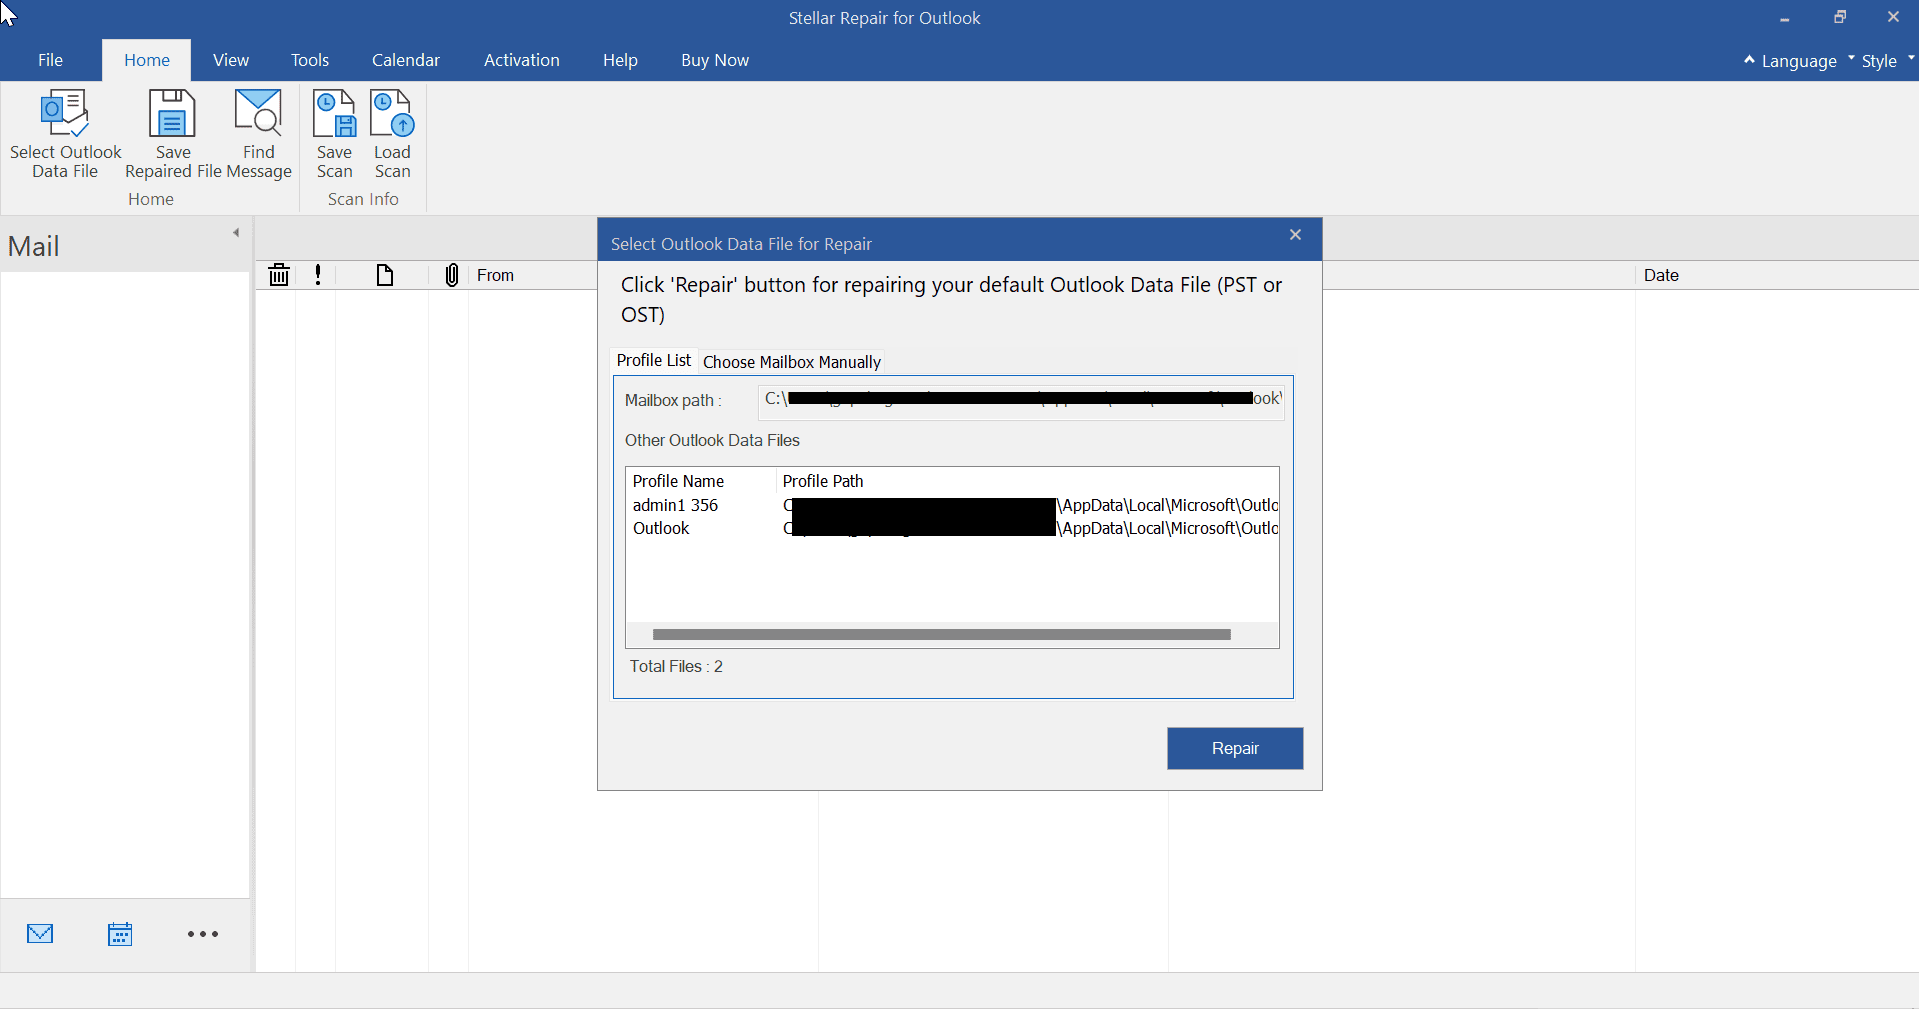Open the Load Scan tool

pyautogui.click(x=391, y=133)
